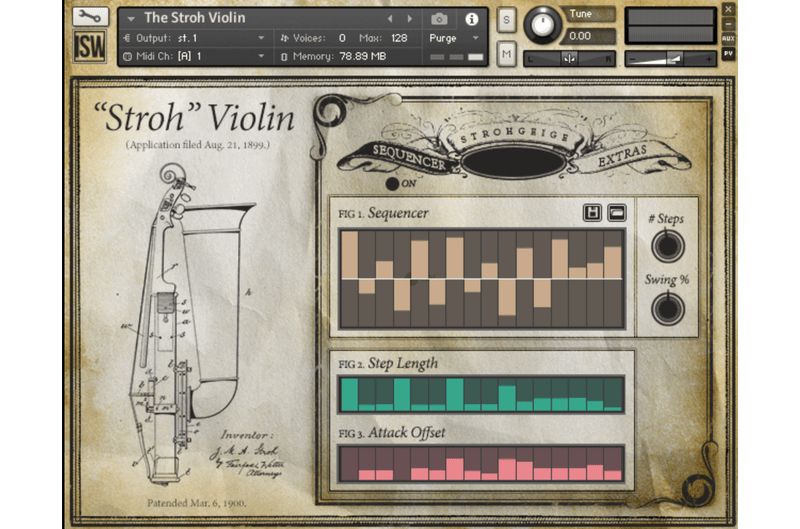Switch to the Extras tab banner
This screenshot has width=800, height=529.
[x=623, y=156]
